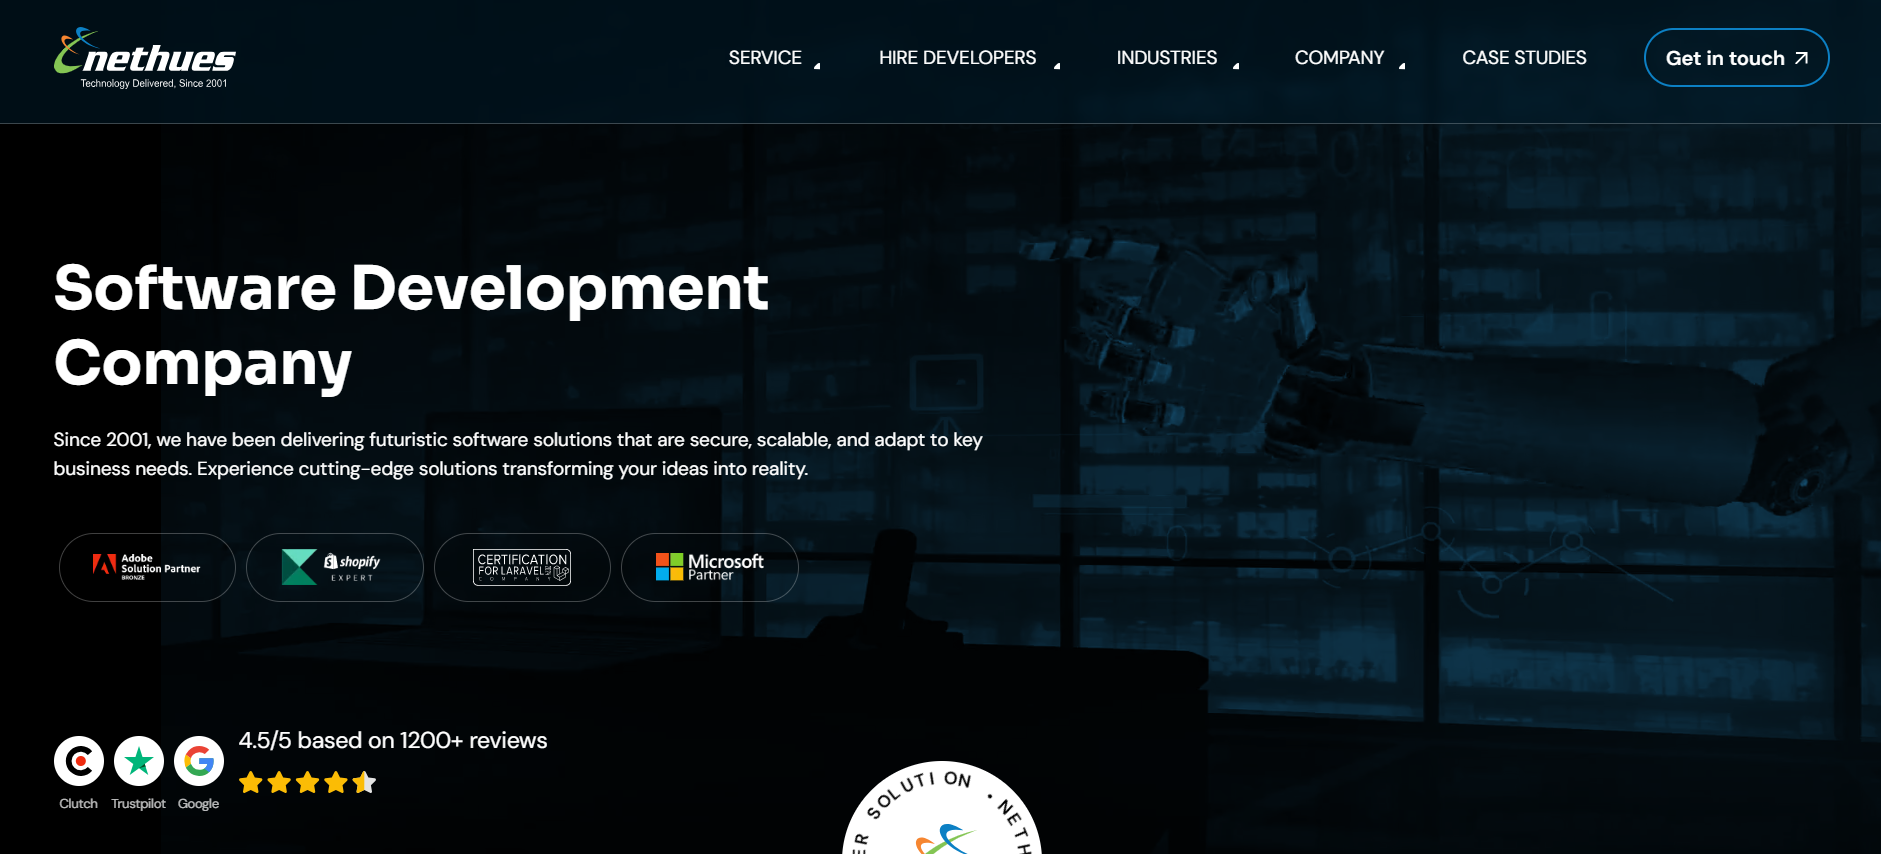Viewport: 1881px width, 854px height.
Task: Click the Adobe Solution Partner badge
Action: point(147,567)
